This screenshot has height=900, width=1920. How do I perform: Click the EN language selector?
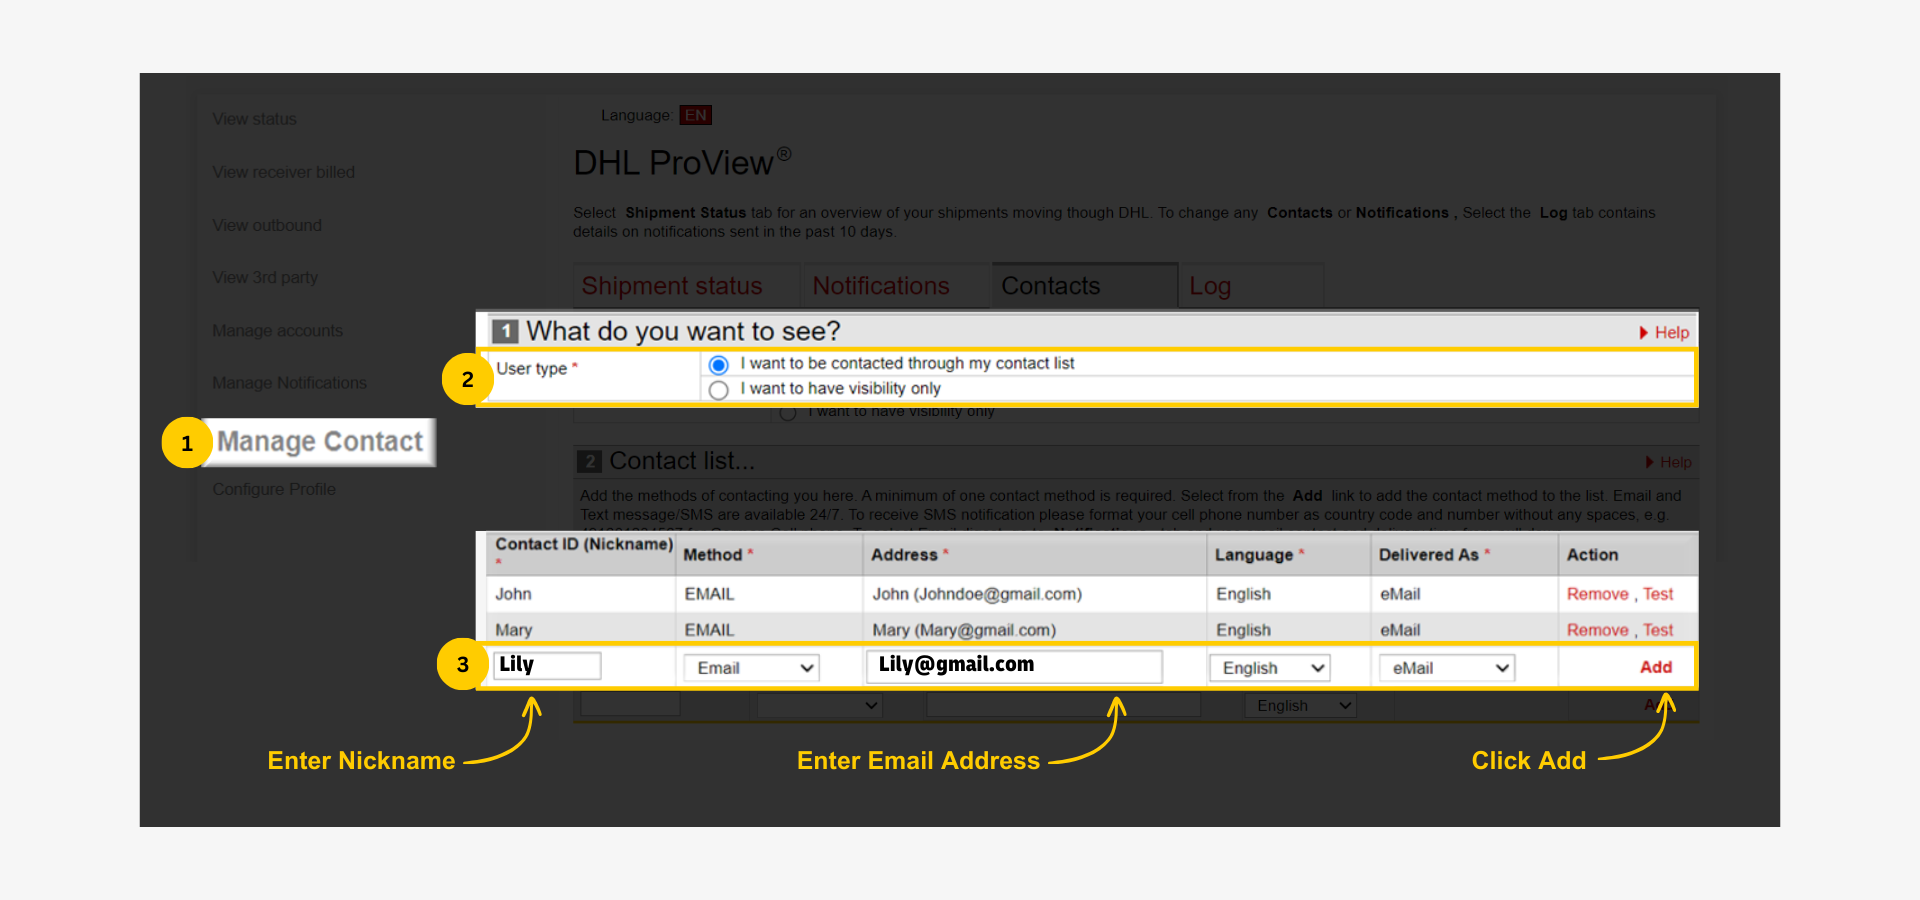695,115
